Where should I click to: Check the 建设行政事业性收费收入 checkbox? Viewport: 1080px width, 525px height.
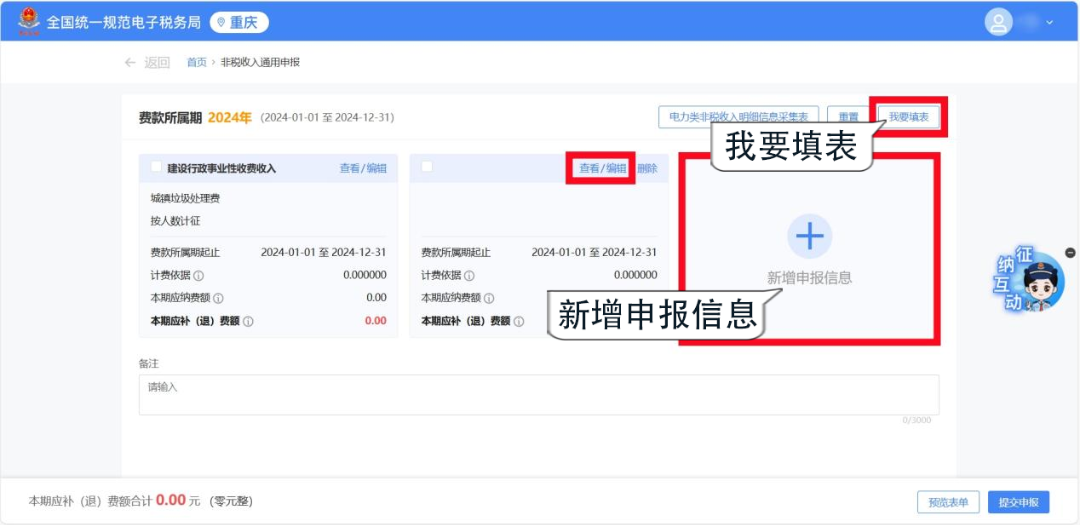(x=156, y=167)
